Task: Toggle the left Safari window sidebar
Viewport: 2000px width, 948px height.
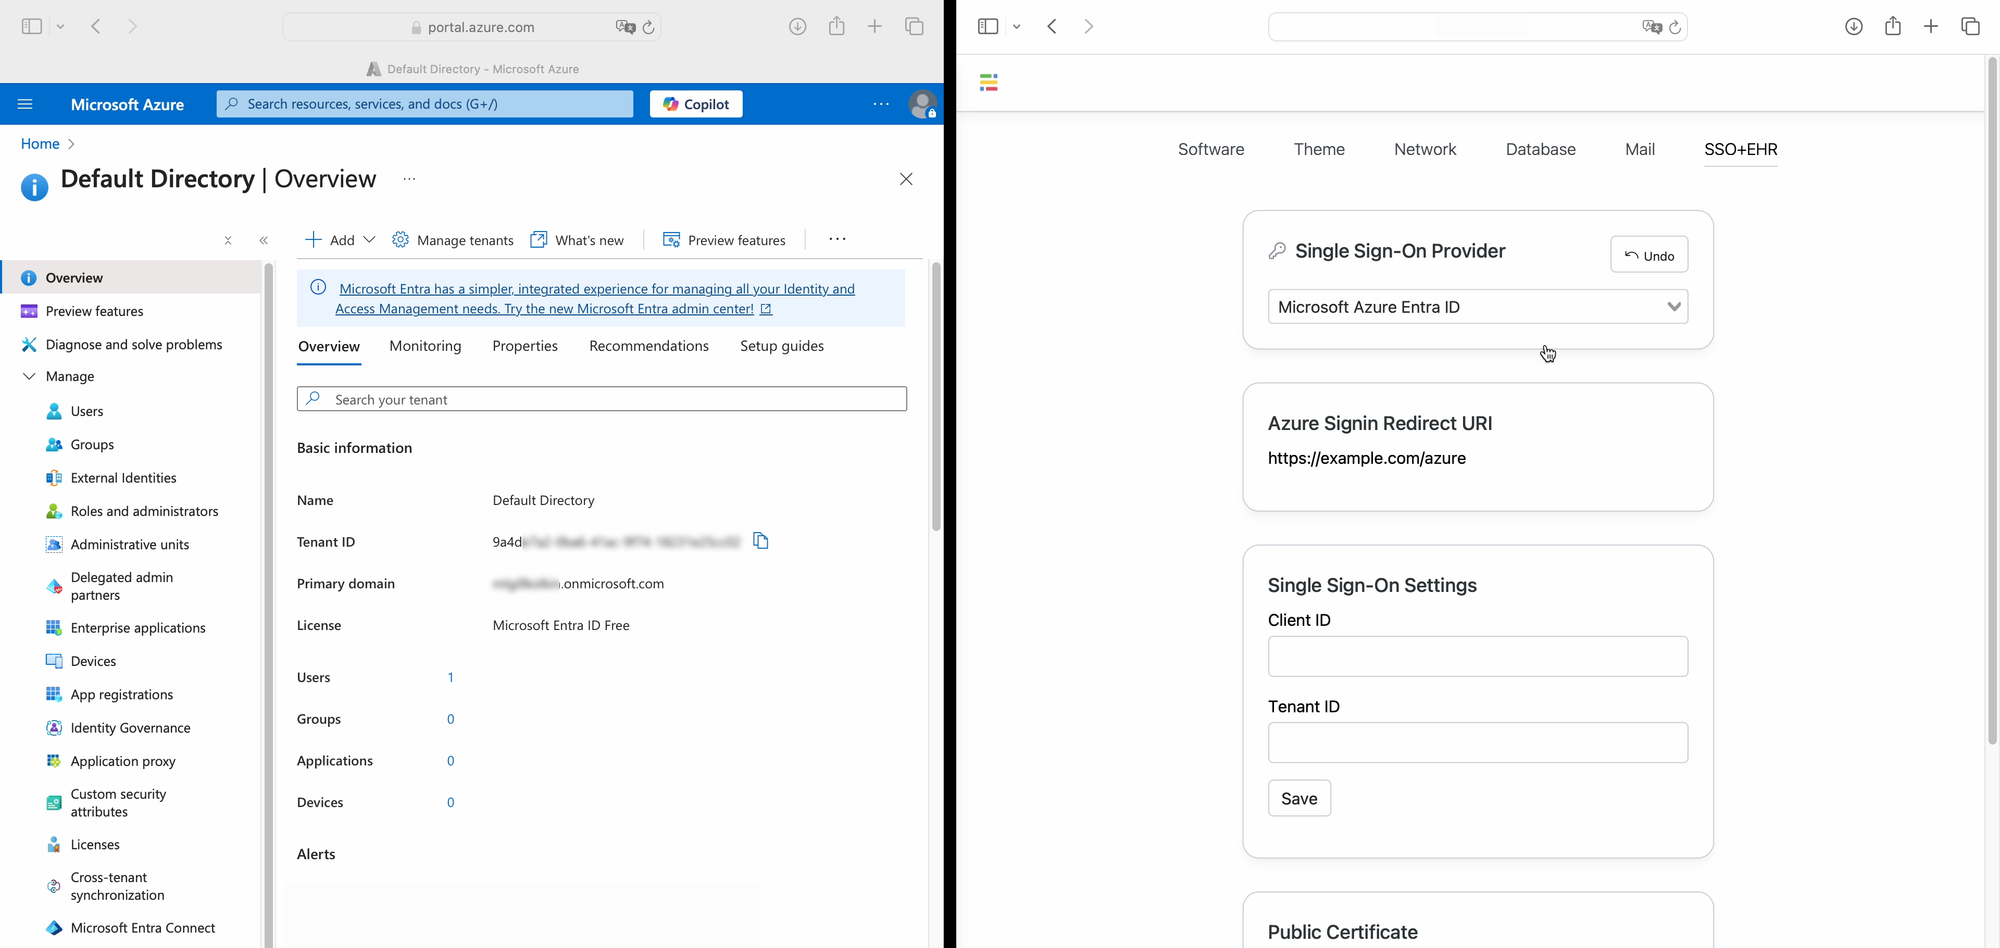Action: [x=32, y=26]
